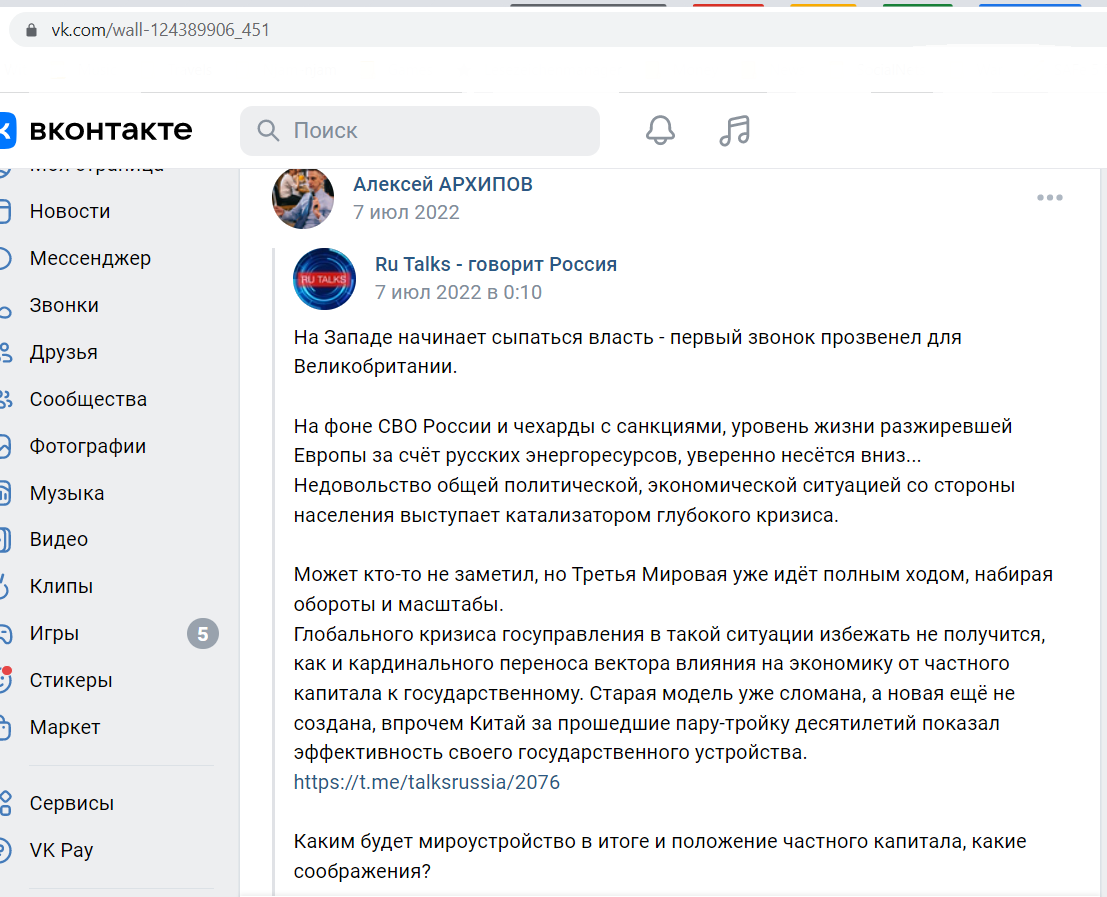Open Новости in the sidebar
The image size is (1107, 897).
click(x=70, y=211)
